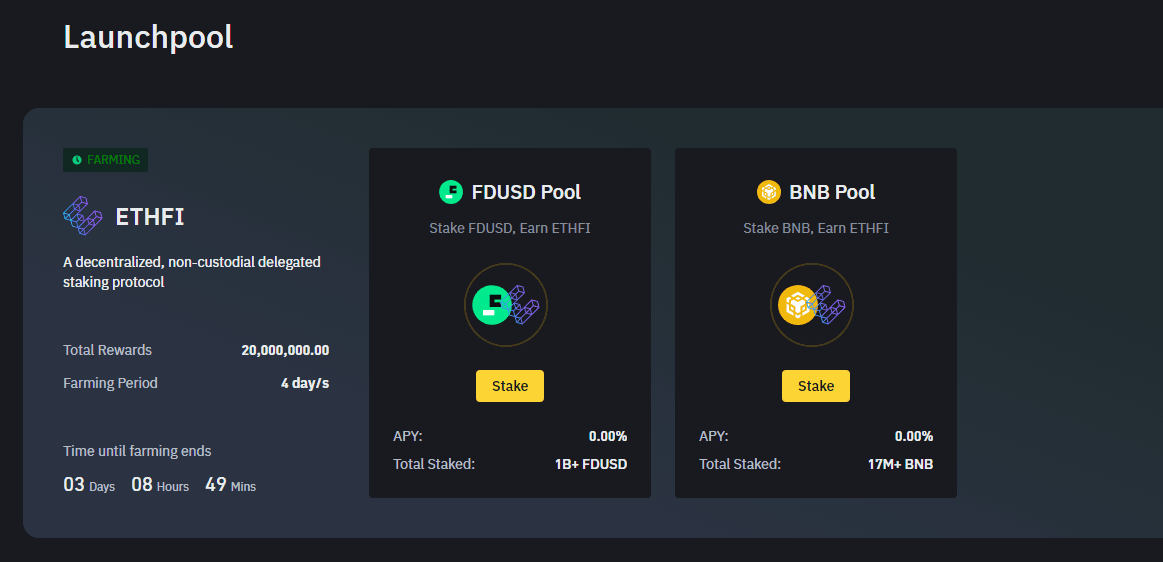Click the ETHFI protocol description text

coord(192,272)
